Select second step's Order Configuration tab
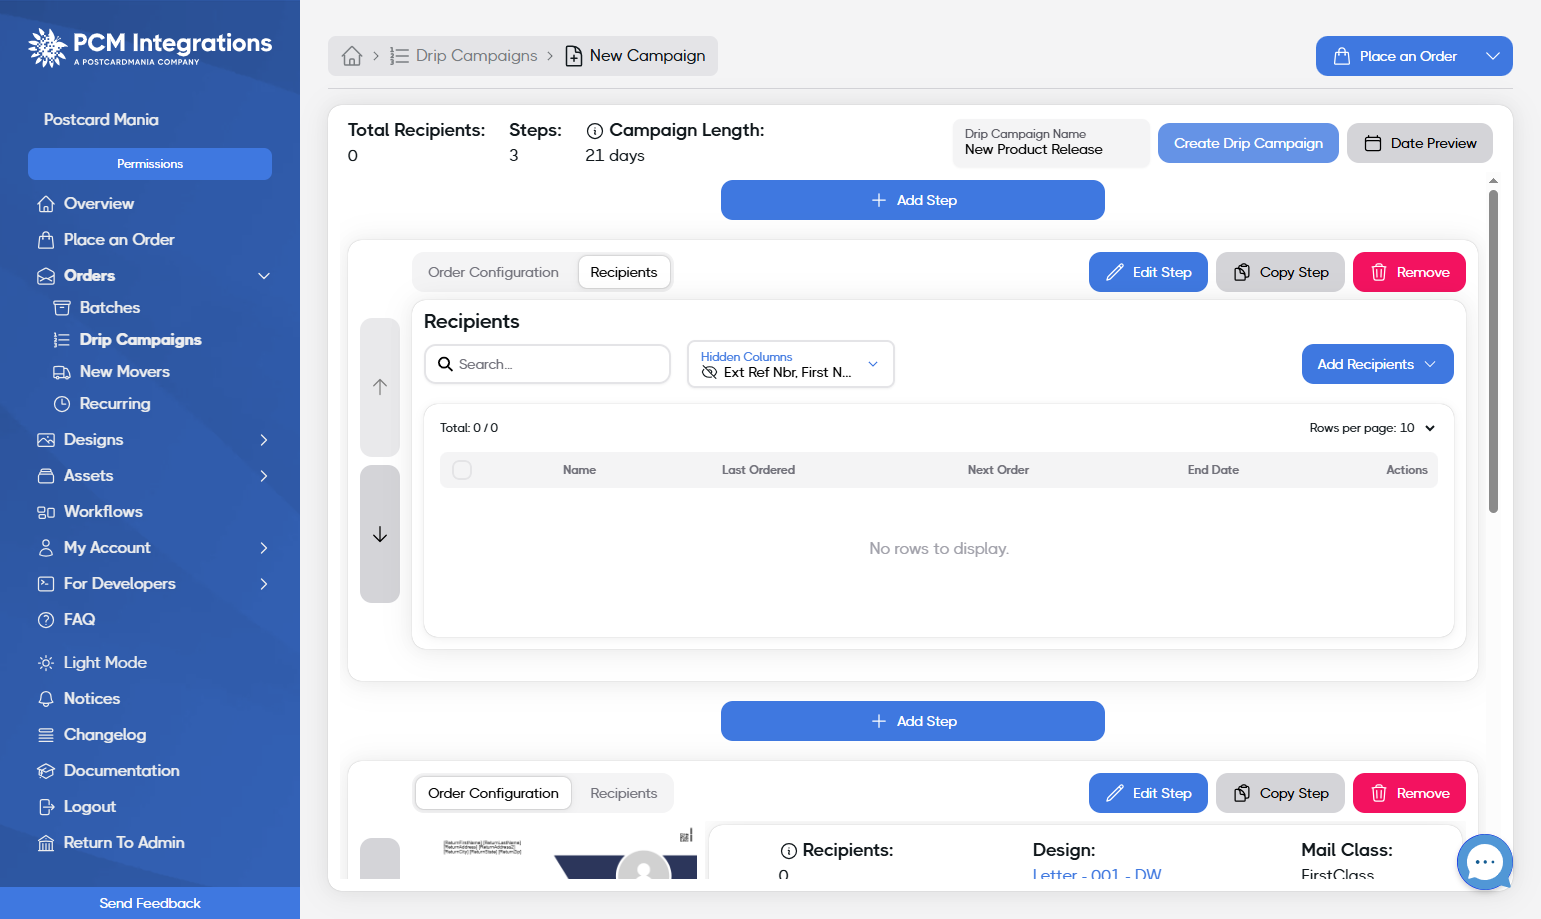This screenshot has height=919, width=1541. [x=493, y=793]
